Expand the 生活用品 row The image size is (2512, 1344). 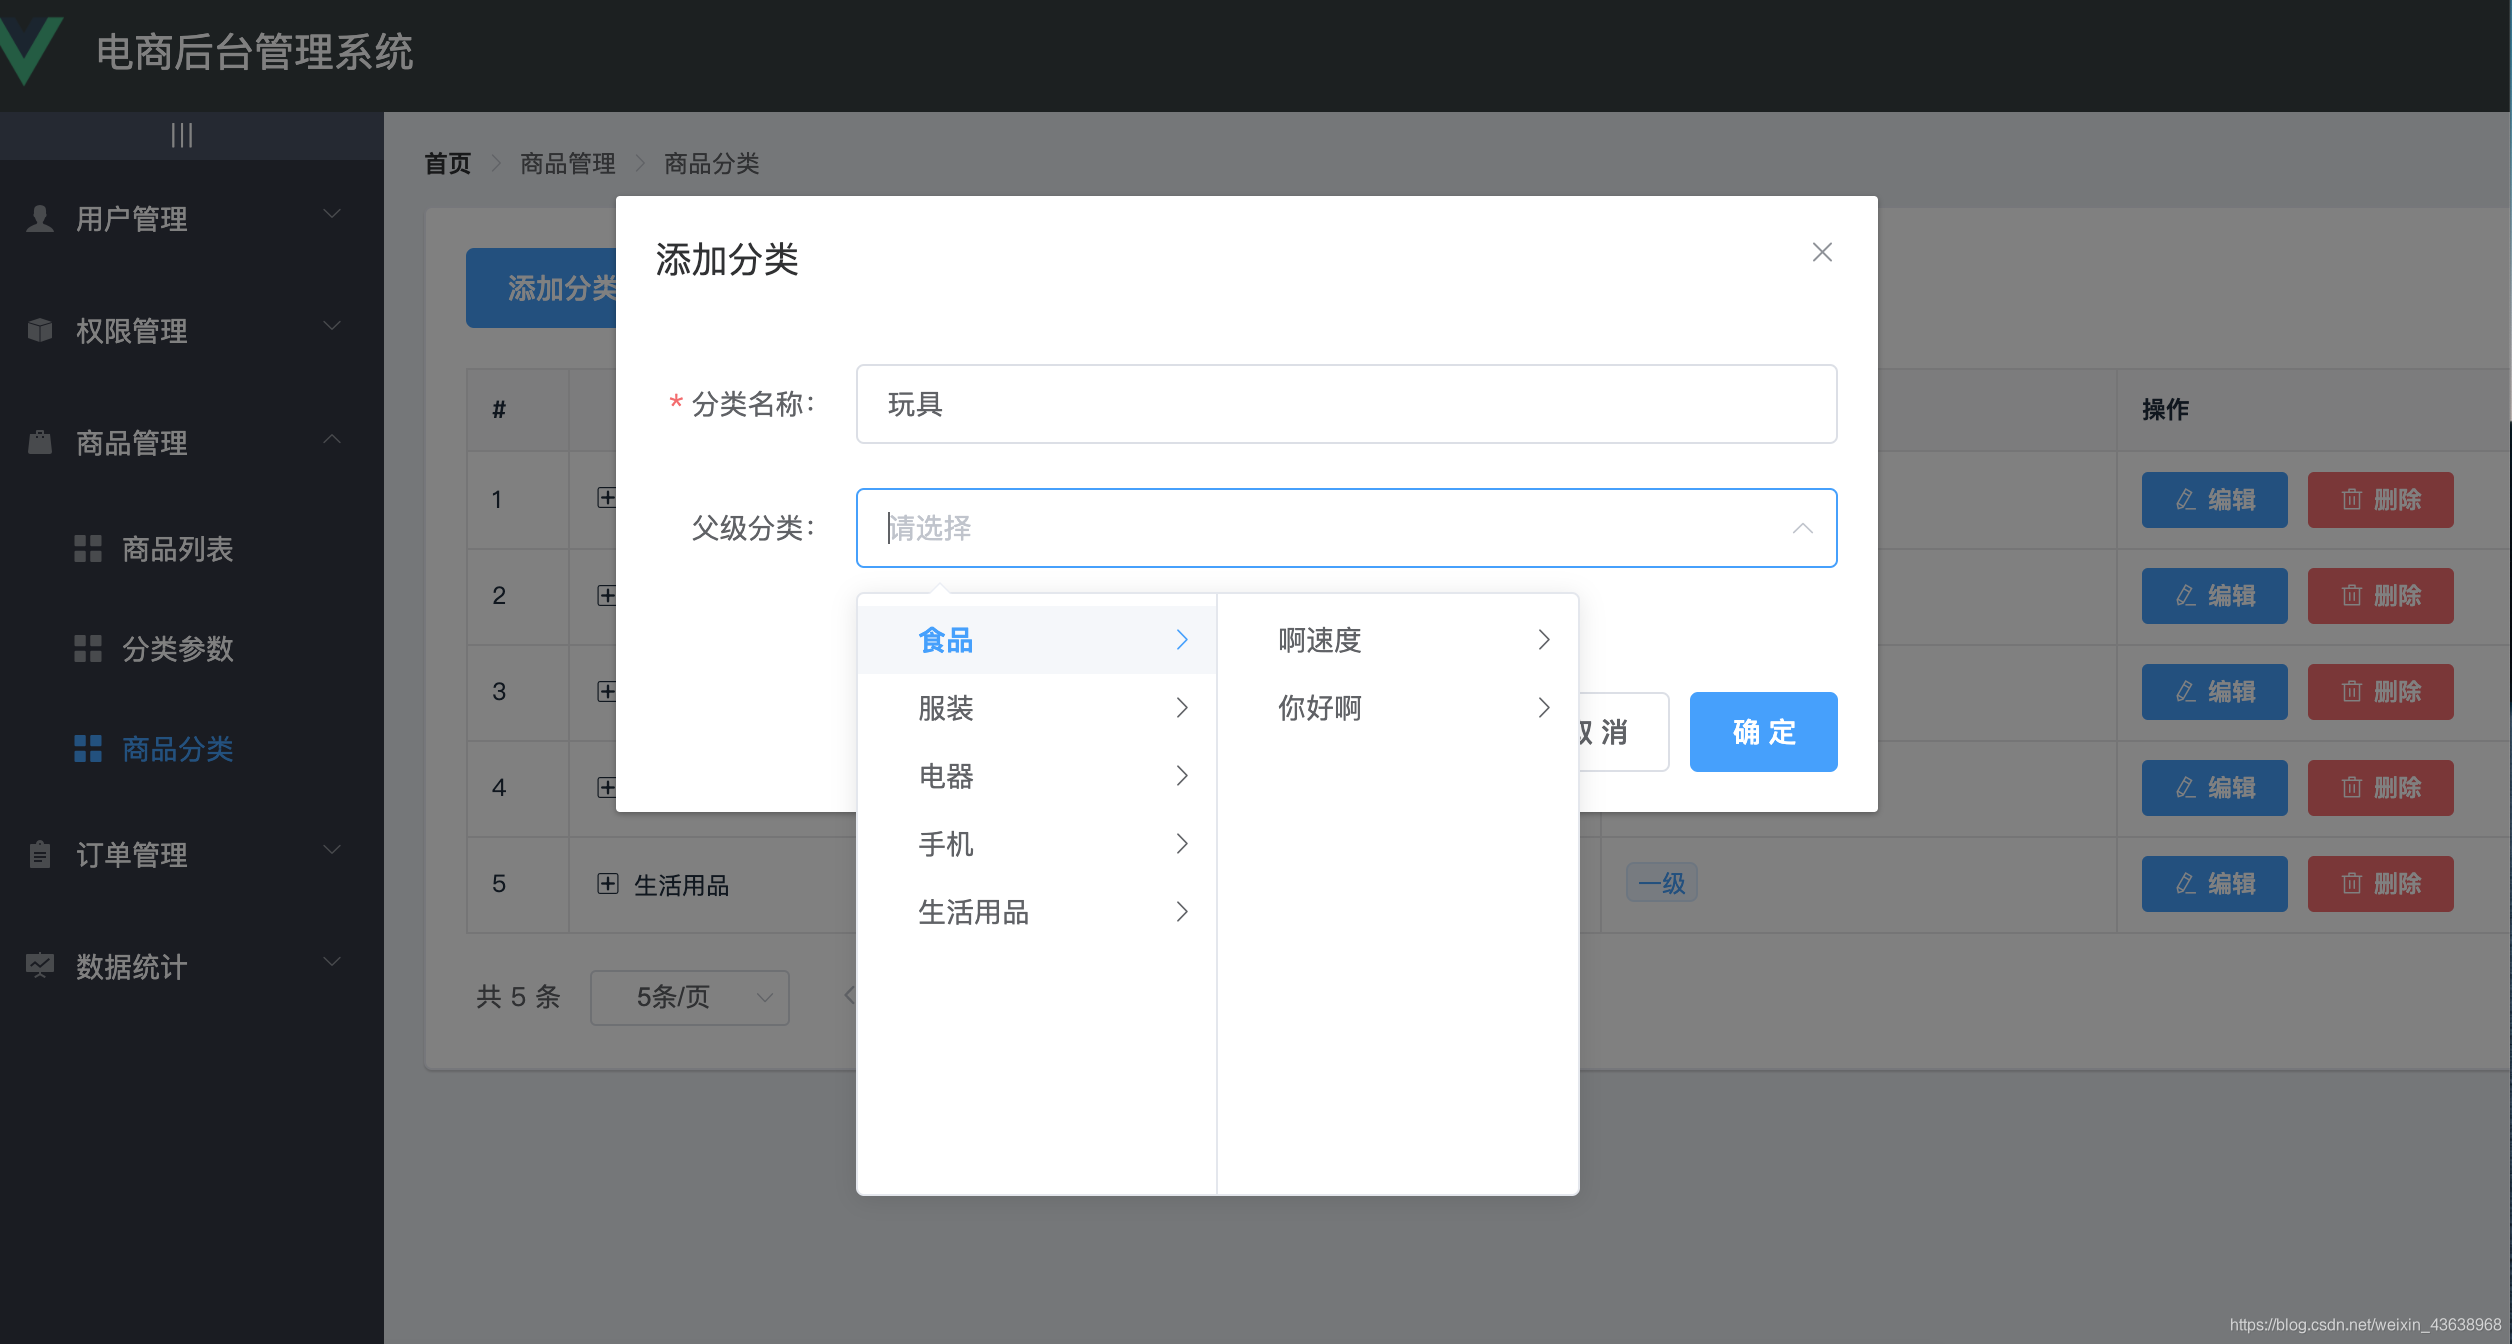[x=608, y=883]
